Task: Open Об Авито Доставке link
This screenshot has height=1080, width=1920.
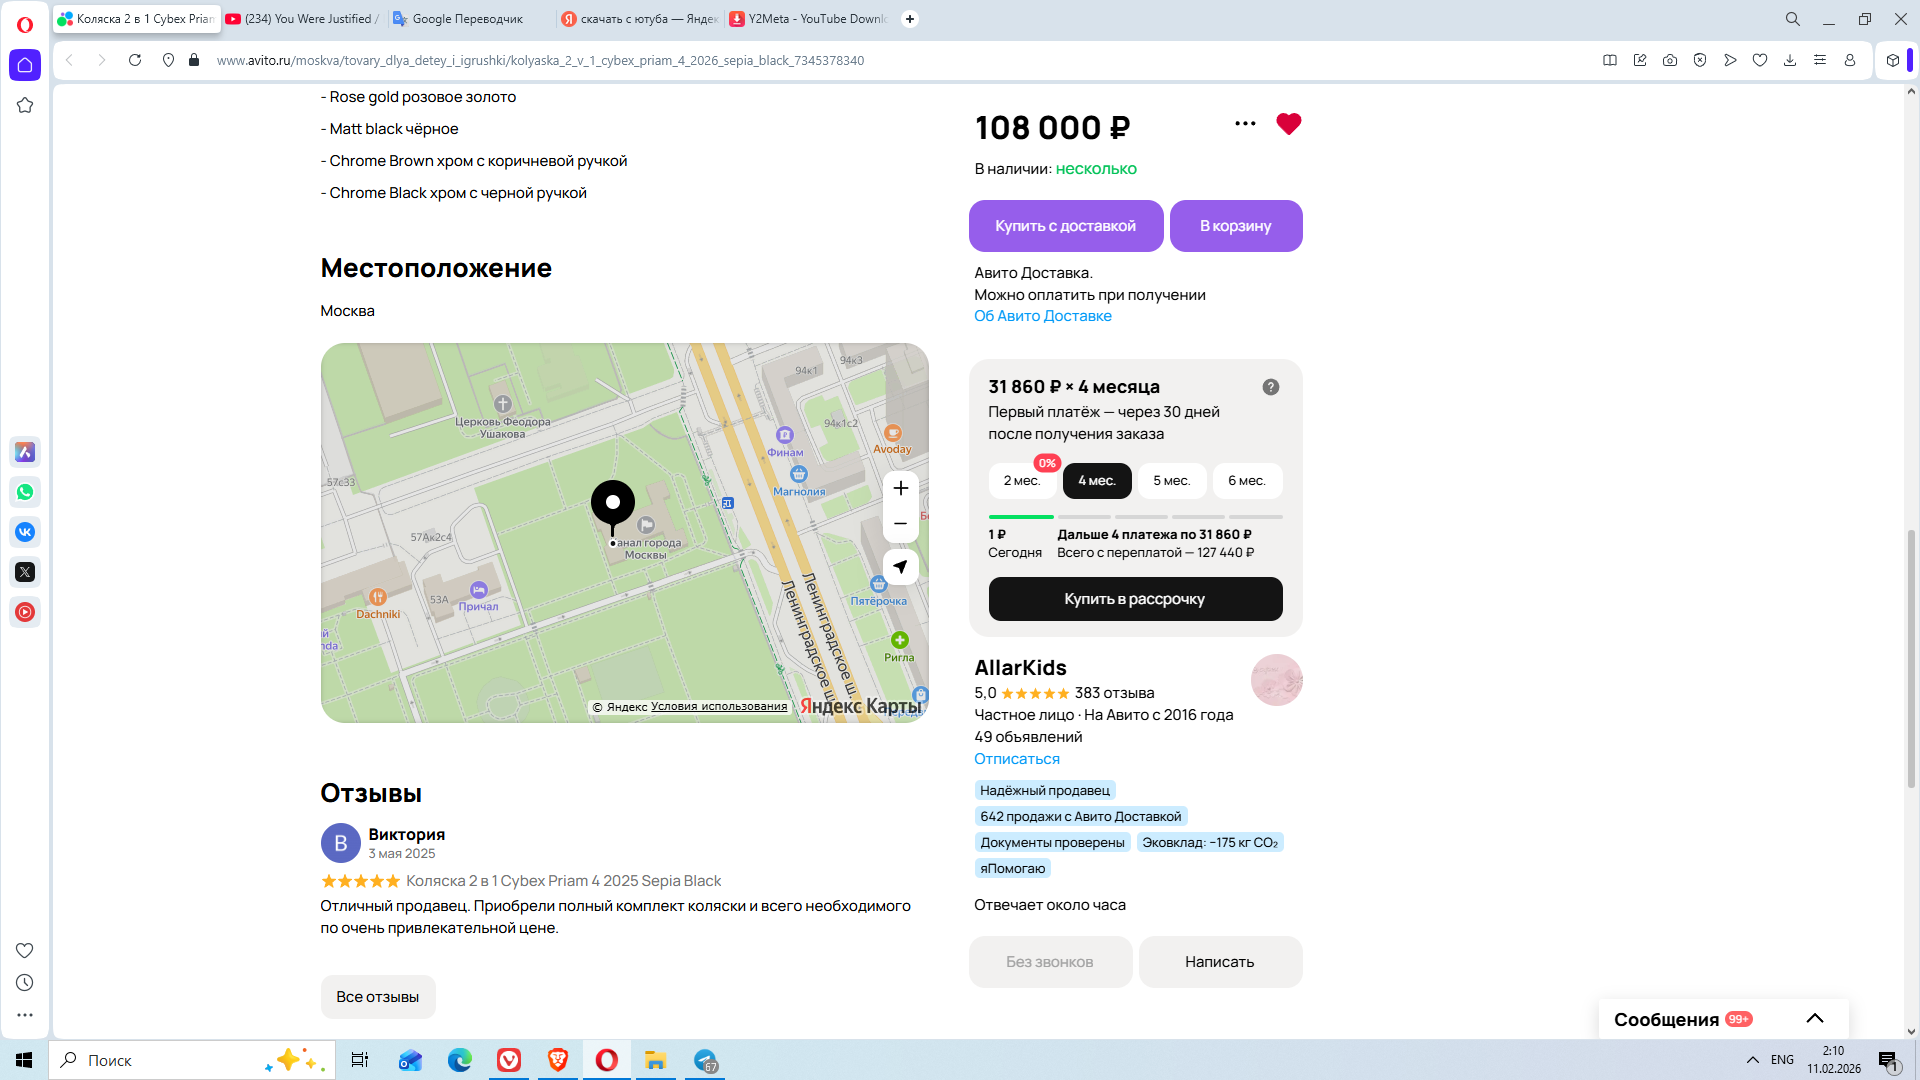Action: coord(1042,316)
